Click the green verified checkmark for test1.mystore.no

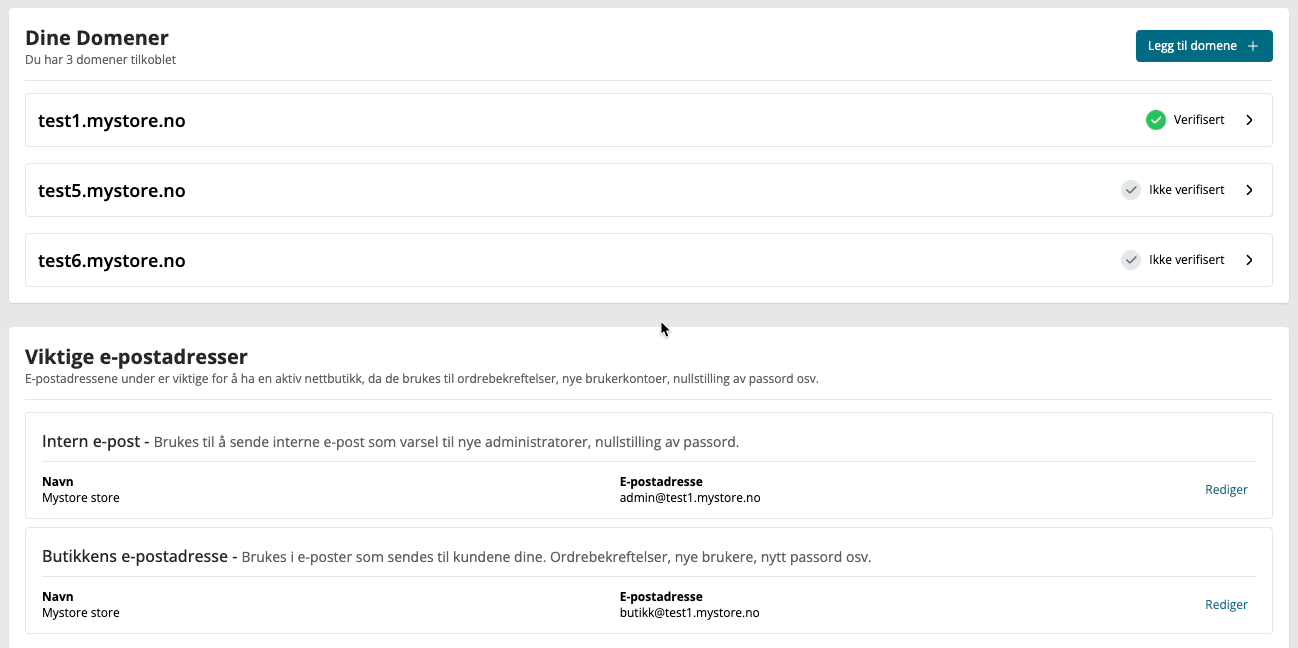click(1156, 120)
